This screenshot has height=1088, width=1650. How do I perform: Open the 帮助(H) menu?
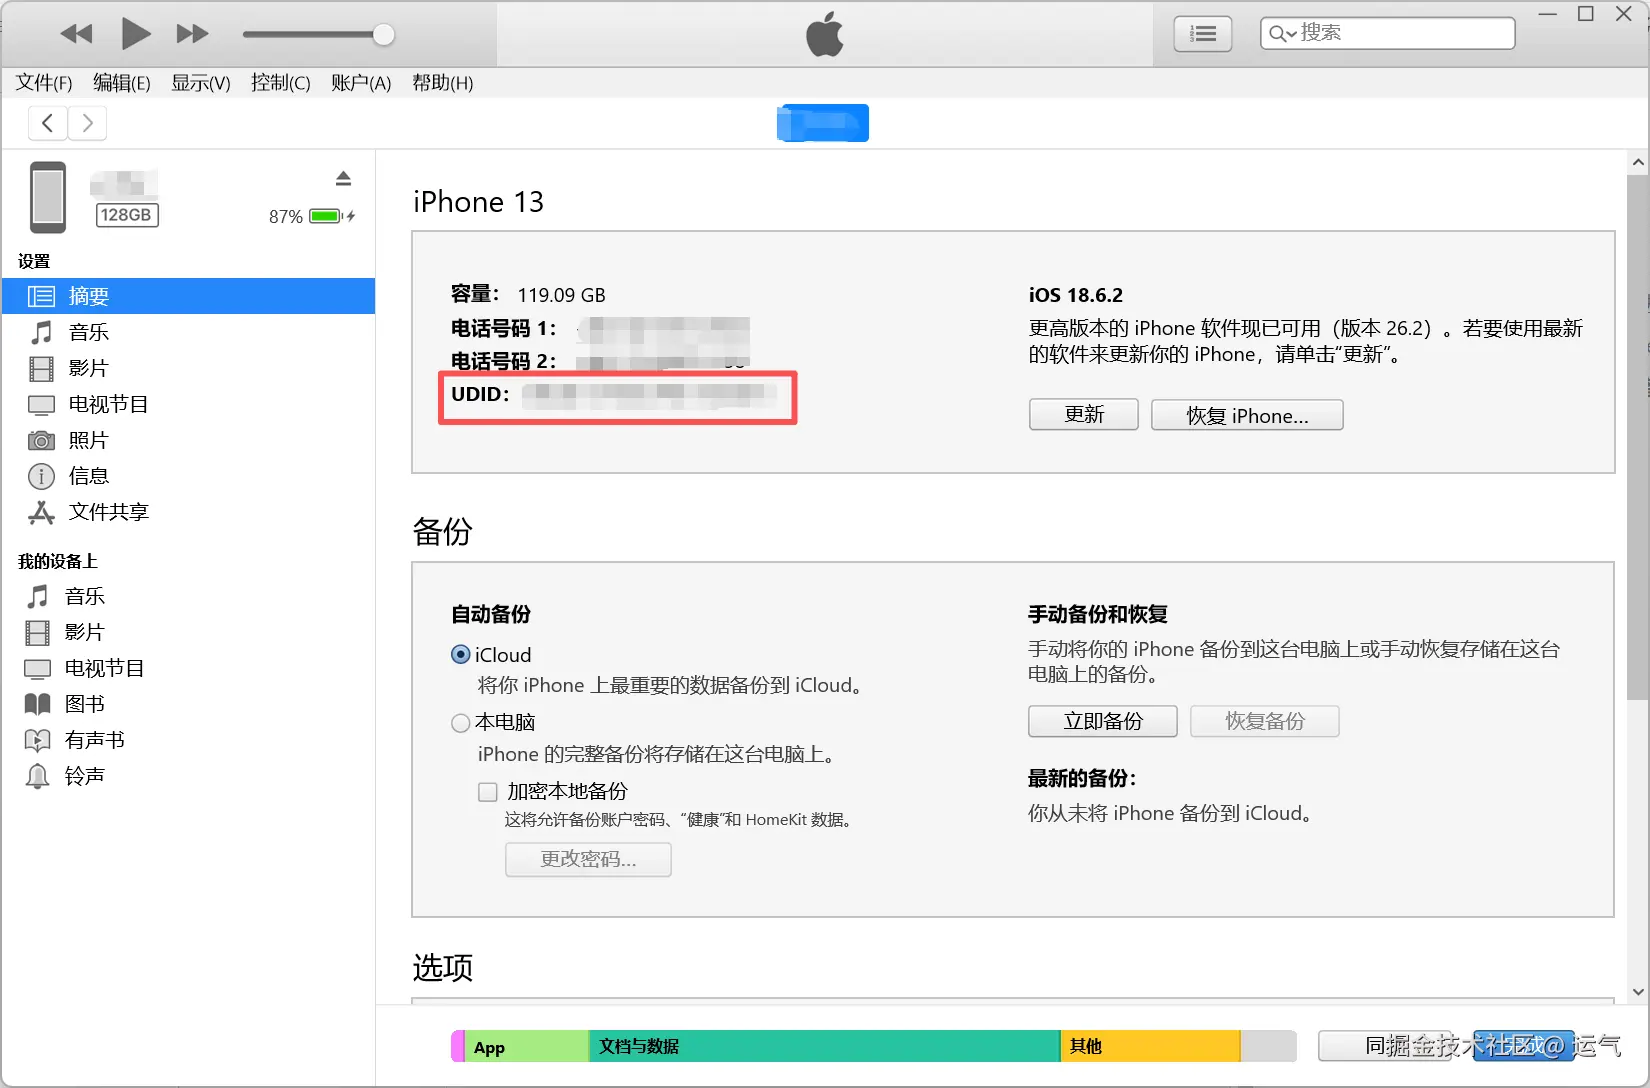443,83
